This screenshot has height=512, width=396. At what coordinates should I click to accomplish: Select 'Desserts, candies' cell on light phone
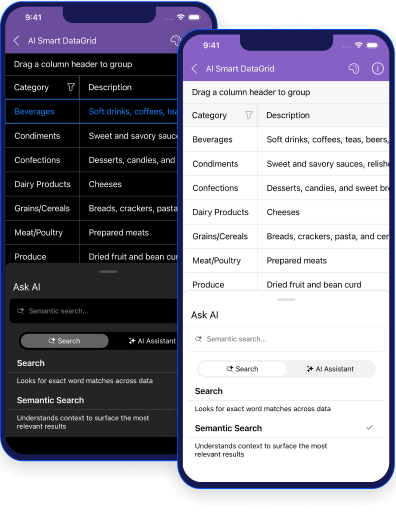click(x=323, y=188)
